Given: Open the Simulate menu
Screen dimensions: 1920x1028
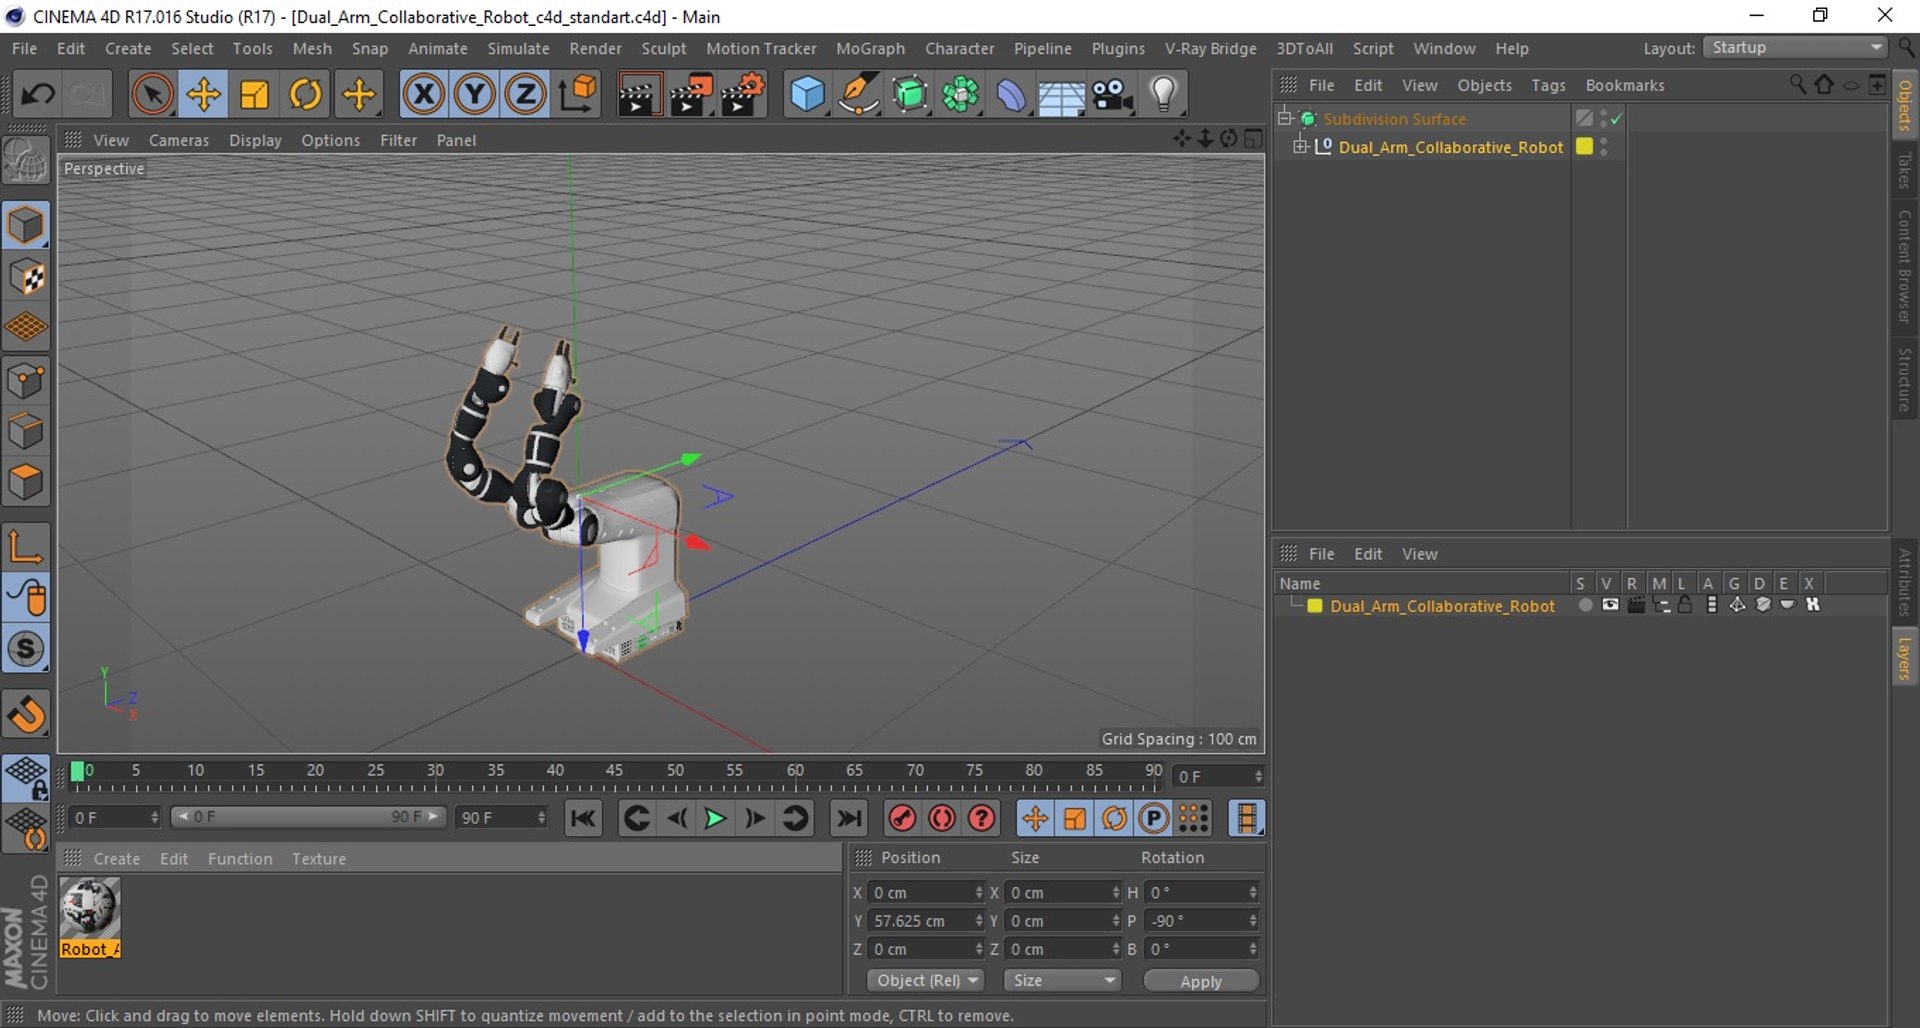Looking at the screenshot, I should coord(518,48).
